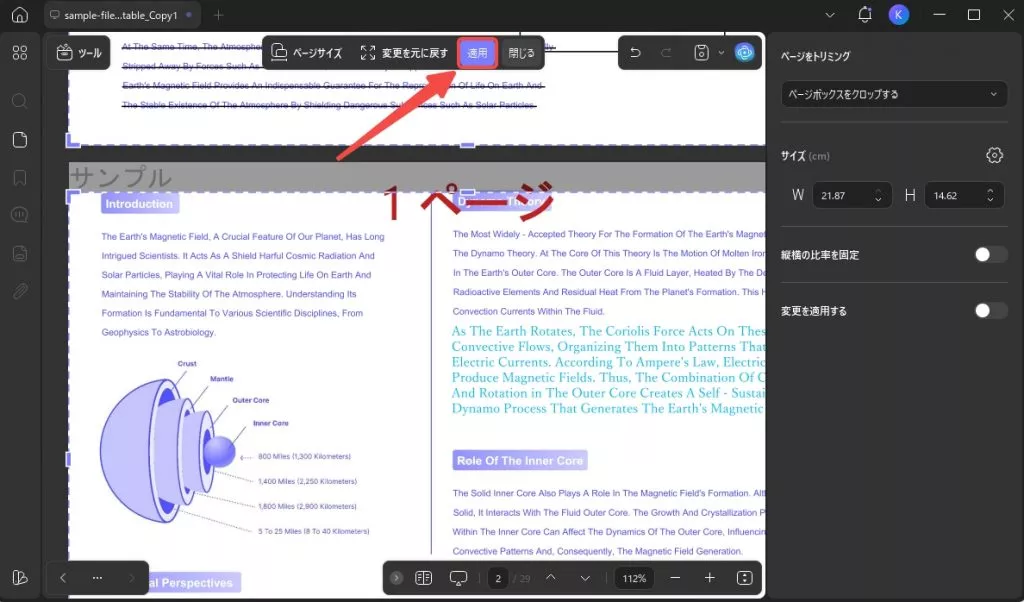Open size unit settings gear
1024x602 pixels.
pyautogui.click(x=994, y=155)
